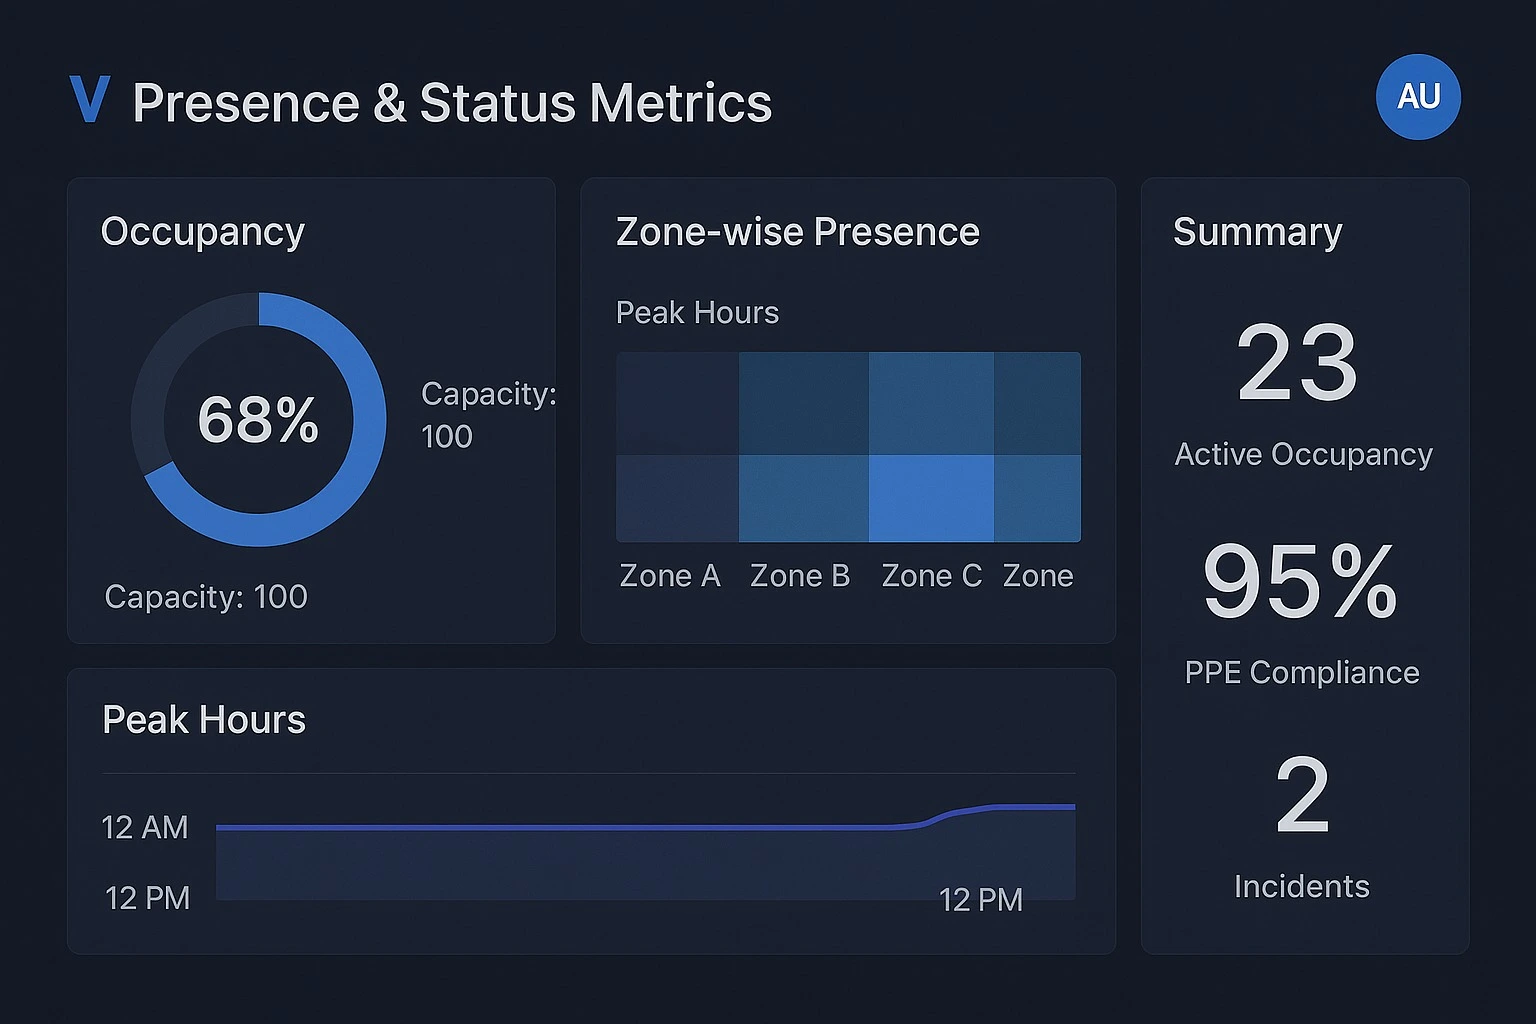This screenshot has width=1536, height=1024.
Task: Click the Peak Hours chart title
Action: click(x=204, y=720)
